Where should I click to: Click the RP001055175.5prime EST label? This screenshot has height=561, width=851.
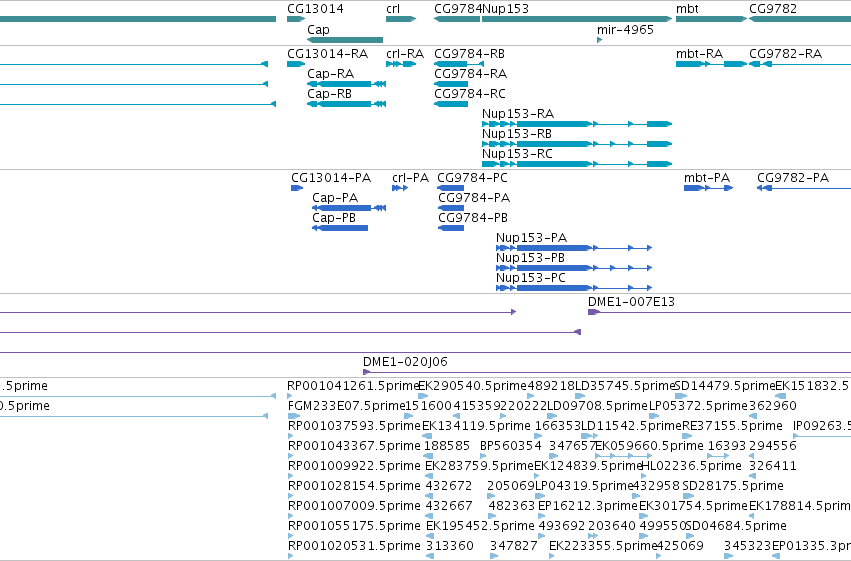[354, 526]
